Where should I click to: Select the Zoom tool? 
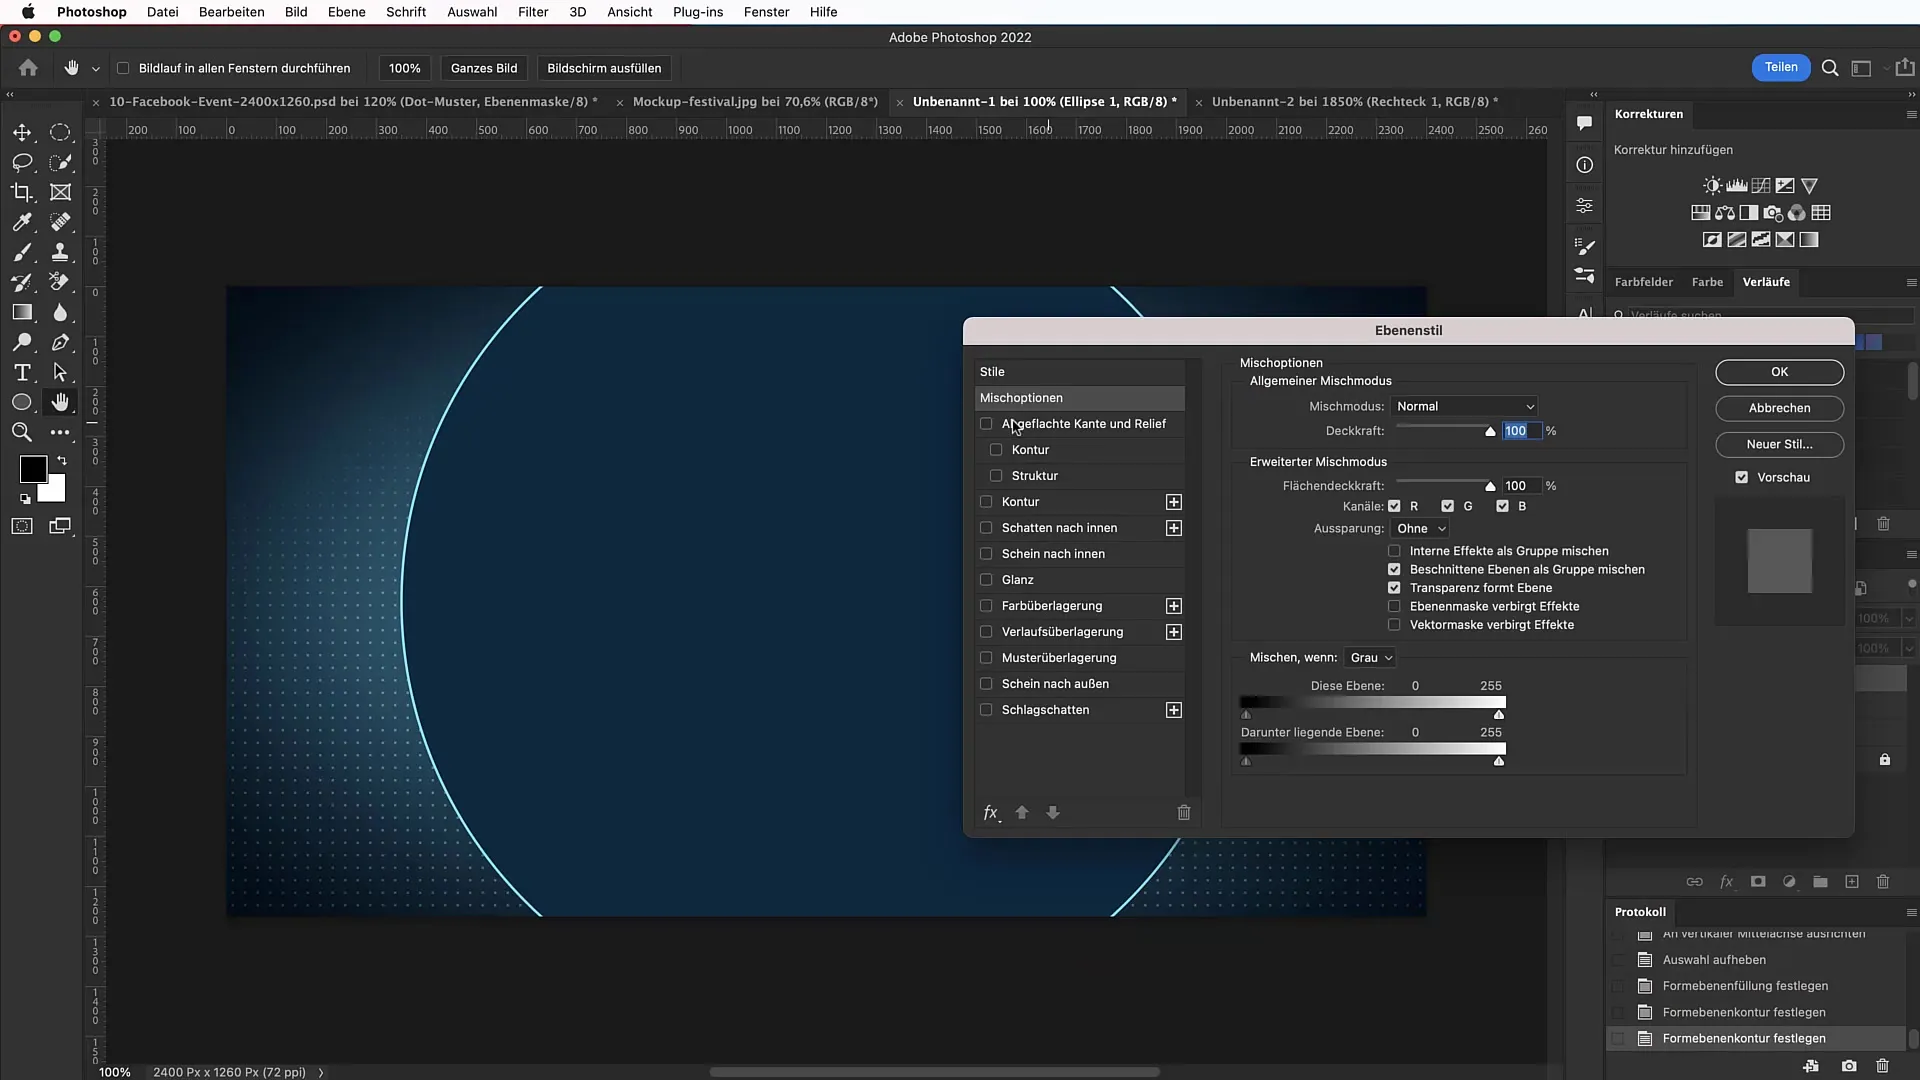[x=22, y=432]
